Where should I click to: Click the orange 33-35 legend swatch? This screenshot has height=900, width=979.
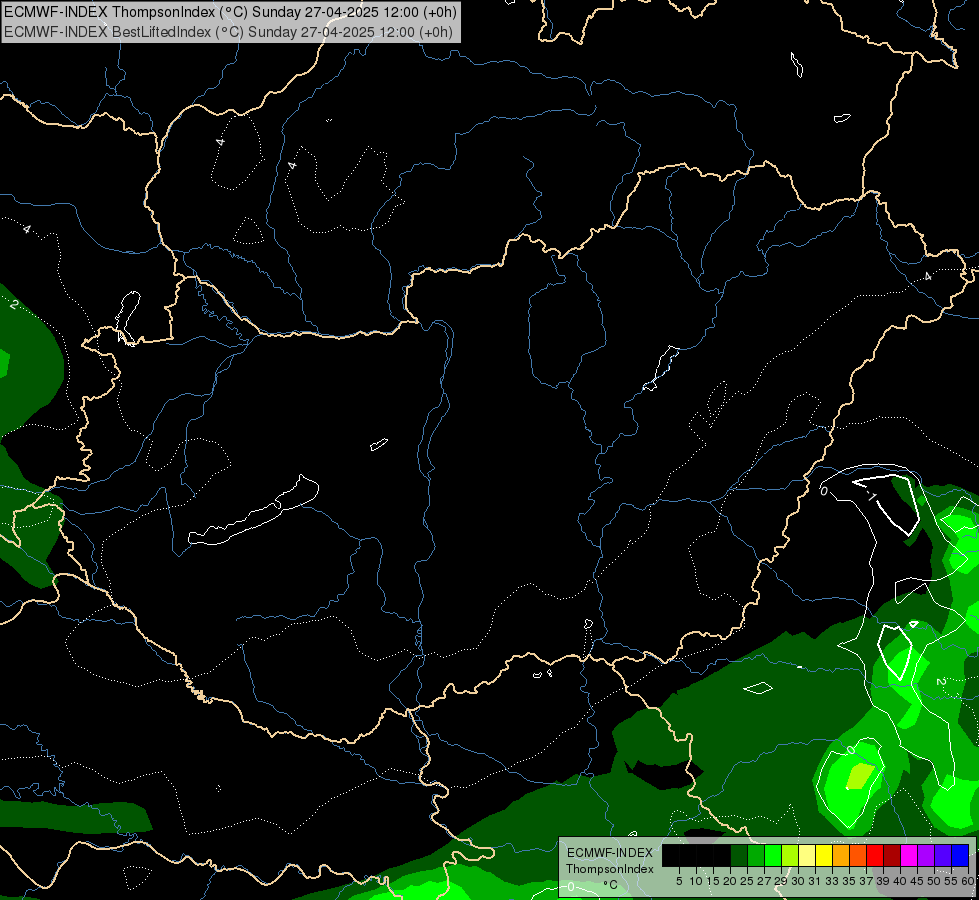tap(841, 855)
